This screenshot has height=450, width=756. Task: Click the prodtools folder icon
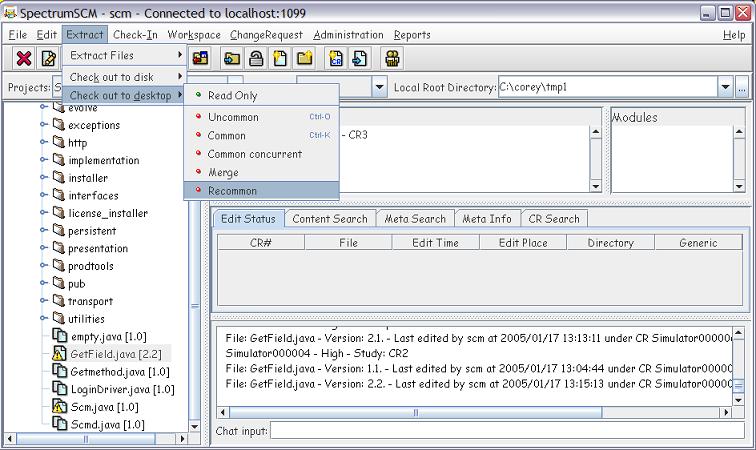tap(59, 265)
